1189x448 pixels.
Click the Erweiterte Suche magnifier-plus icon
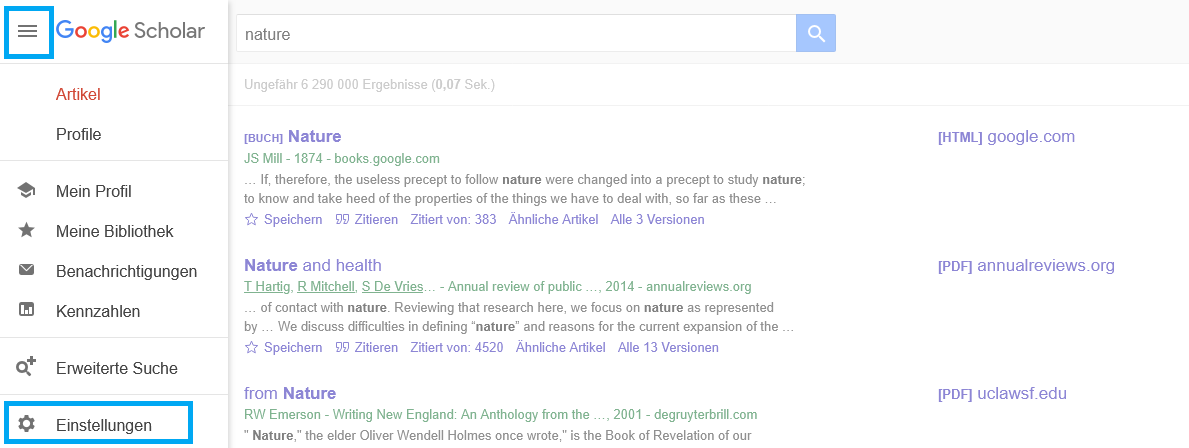27,368
